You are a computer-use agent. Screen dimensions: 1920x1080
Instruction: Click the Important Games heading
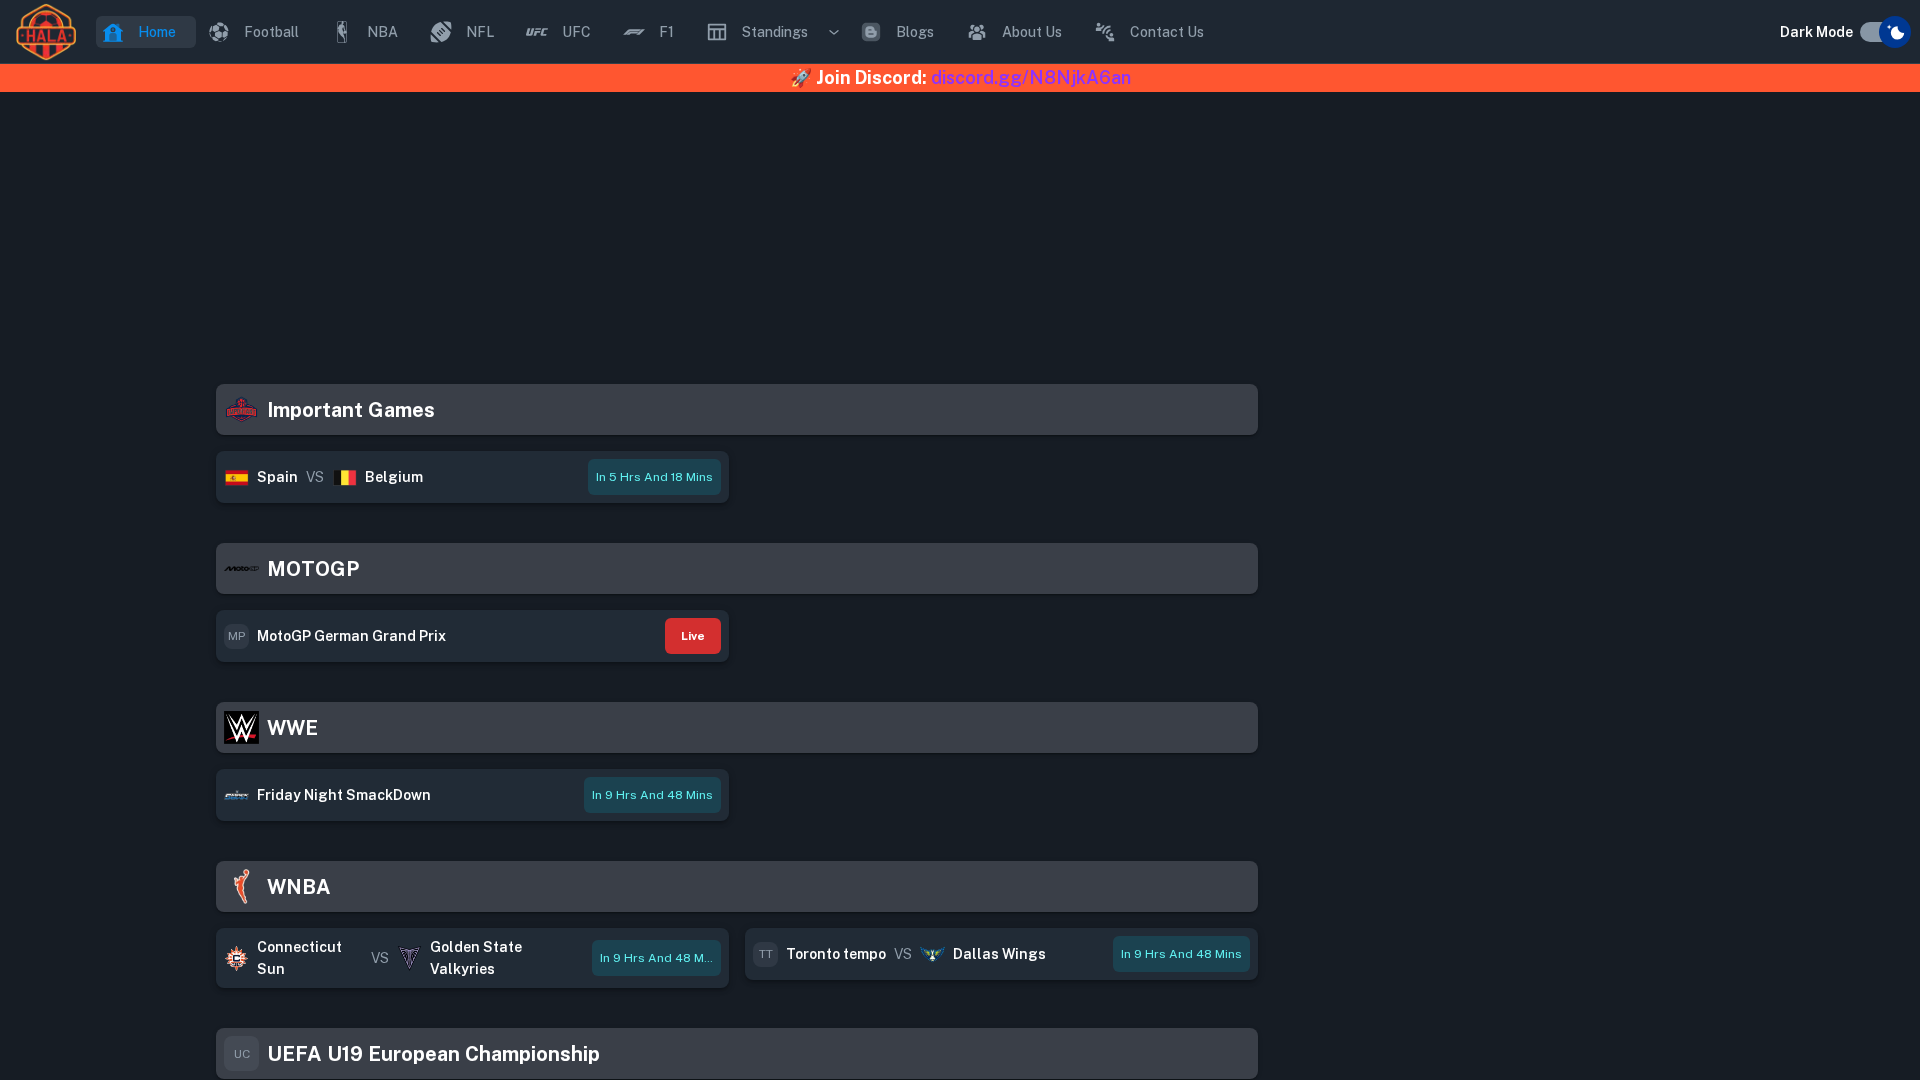click(351, 410)
